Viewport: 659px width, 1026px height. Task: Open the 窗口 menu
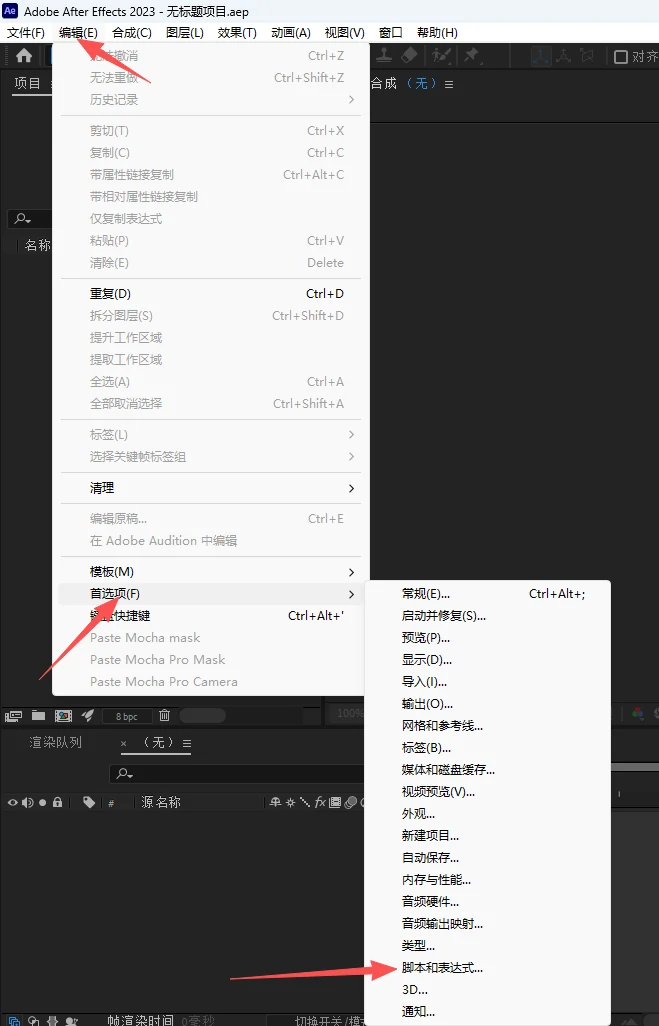[391, 33]
